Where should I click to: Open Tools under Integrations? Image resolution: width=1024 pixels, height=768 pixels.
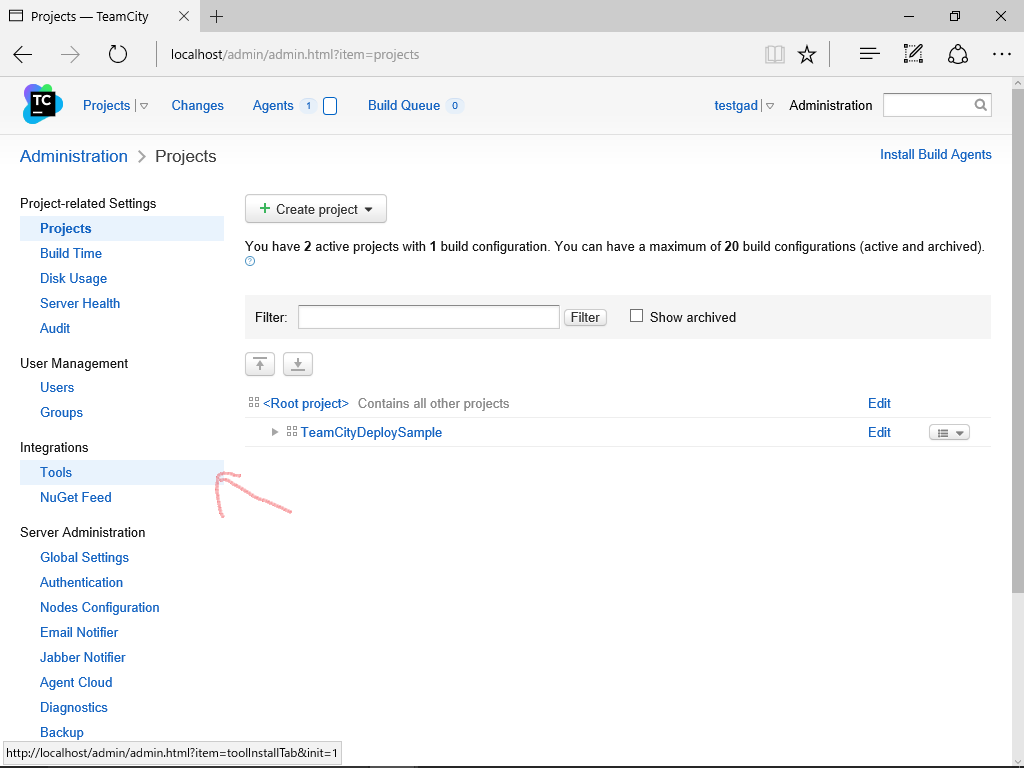pos(122,472)
